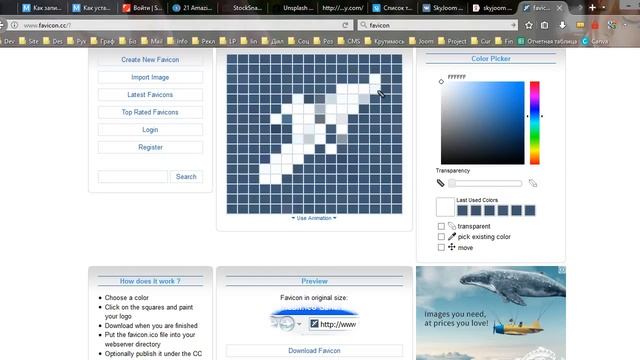The image size is (640, 360).
Task: Enable the pick existing color checkbox
Action: (441, 237)
